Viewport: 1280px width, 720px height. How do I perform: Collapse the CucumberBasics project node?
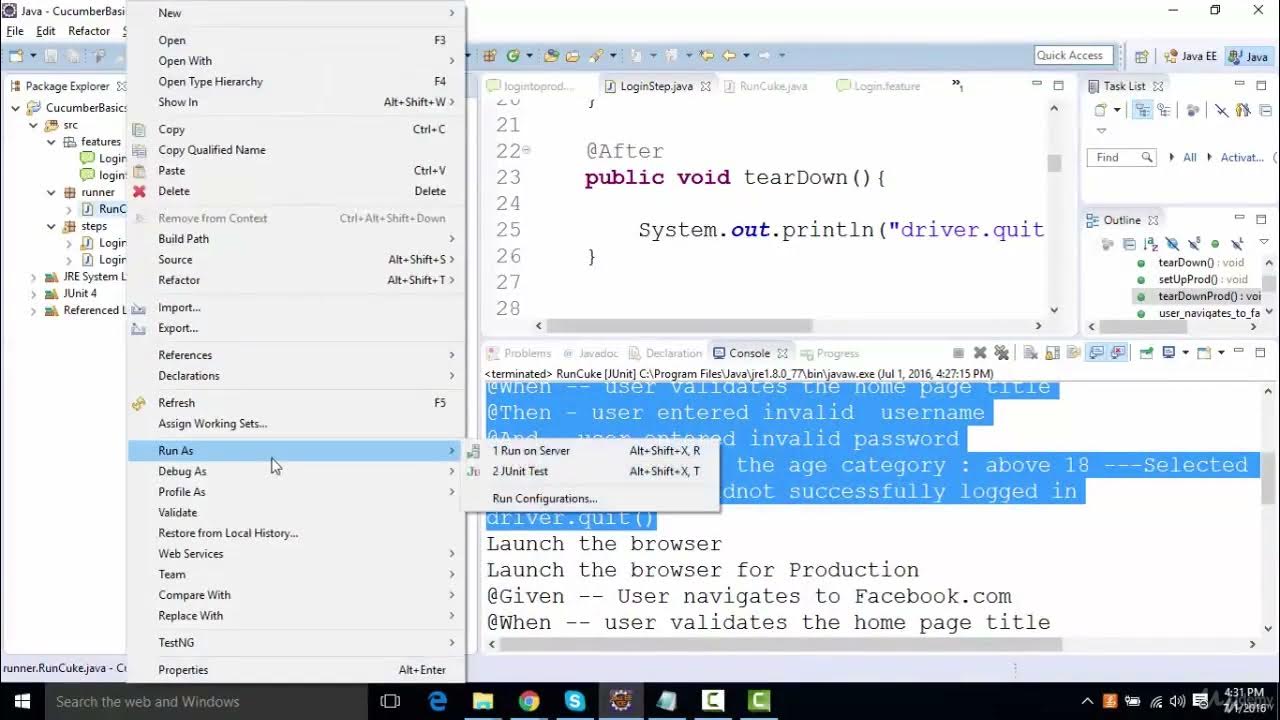[x=16, y=108]
